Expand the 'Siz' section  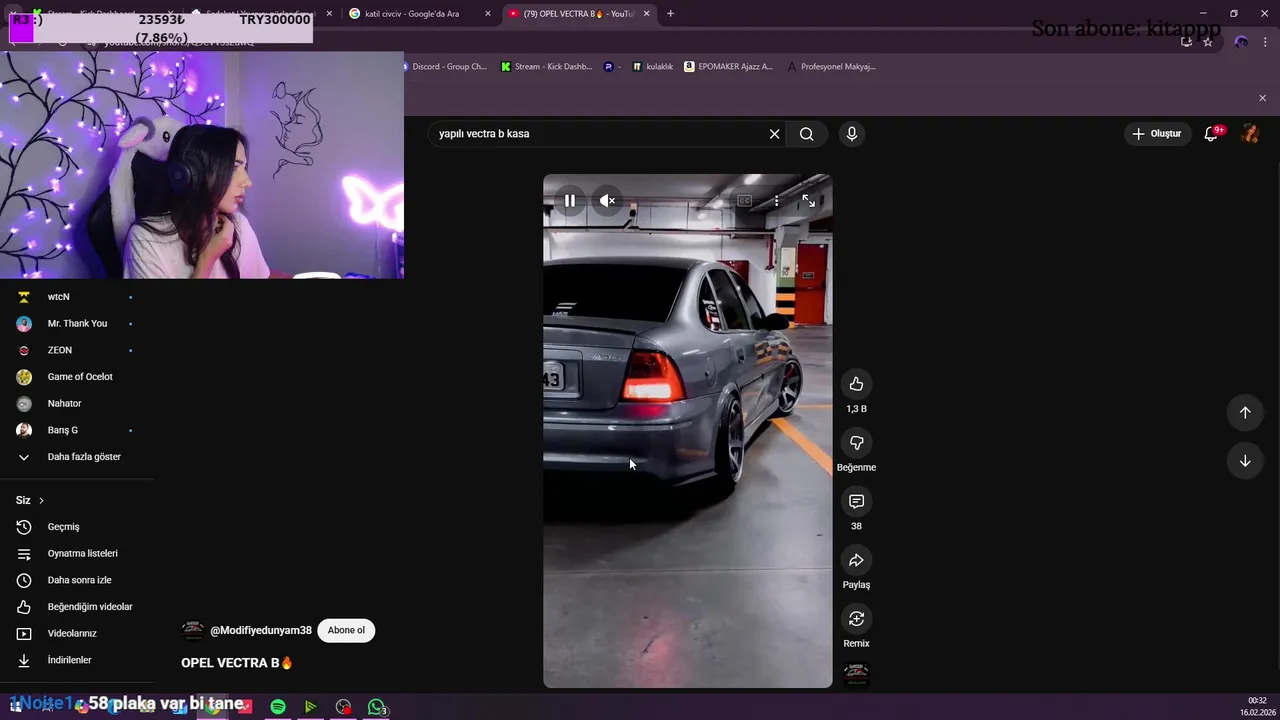pyautogui.click(x=30, y=500)
